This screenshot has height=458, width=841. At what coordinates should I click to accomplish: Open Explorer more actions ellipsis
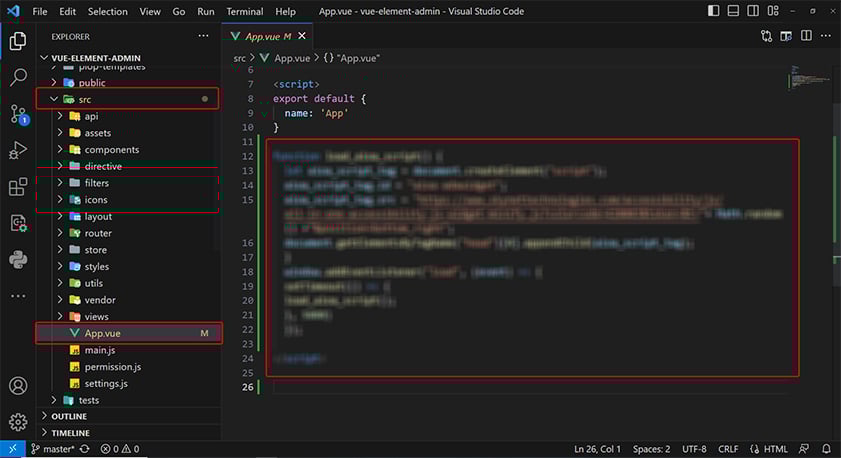[203, 36]
